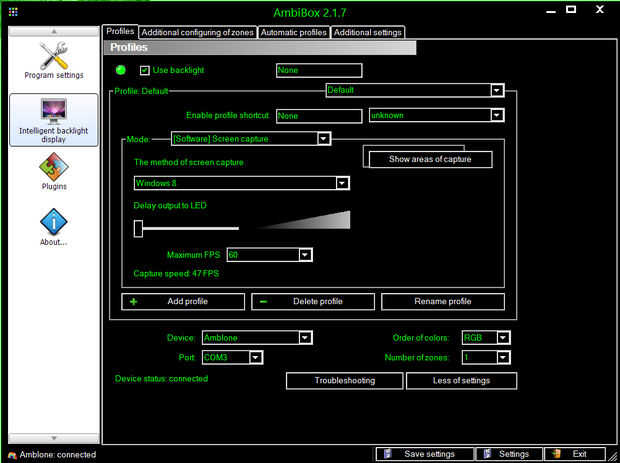Screen dimensions: 620x463
Task: Click the sidebar scroll up arrow
Action: coord(54,31)
